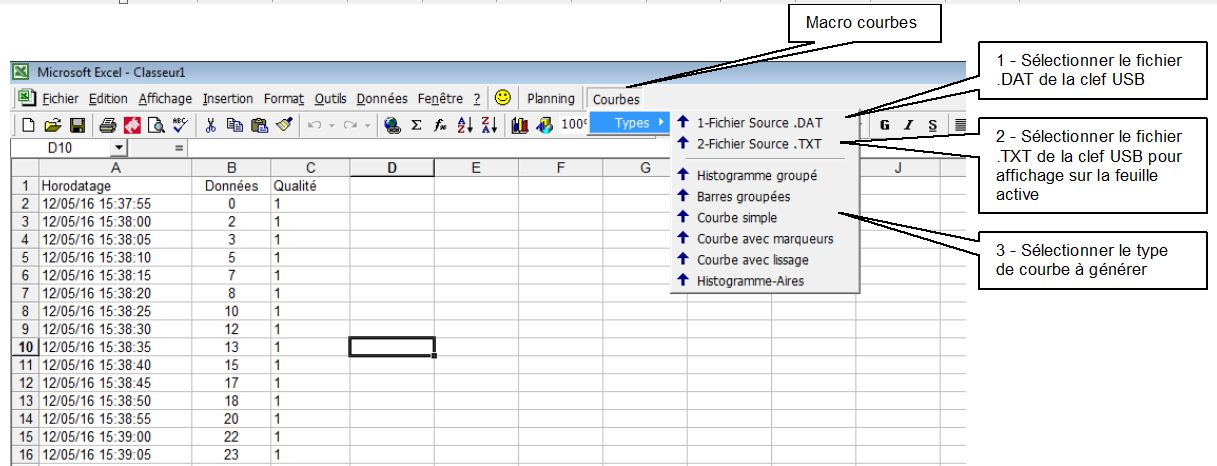Expand the Types submenu

coord(631,123)
